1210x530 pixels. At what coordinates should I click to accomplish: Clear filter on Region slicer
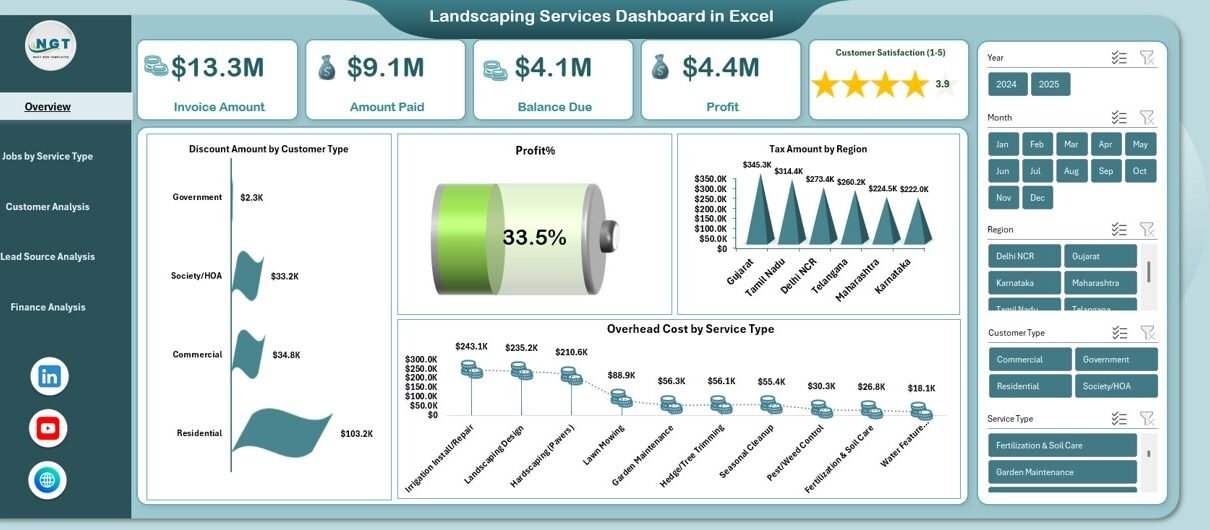pos(1147,230)
